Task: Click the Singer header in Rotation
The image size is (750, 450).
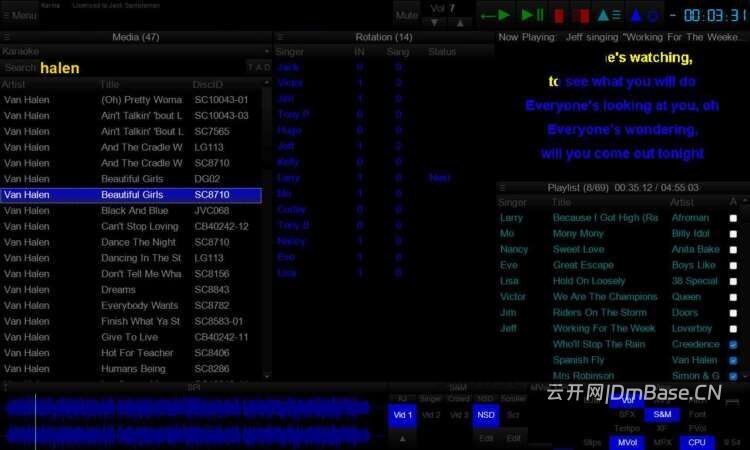Action: (x=290, y=52)
